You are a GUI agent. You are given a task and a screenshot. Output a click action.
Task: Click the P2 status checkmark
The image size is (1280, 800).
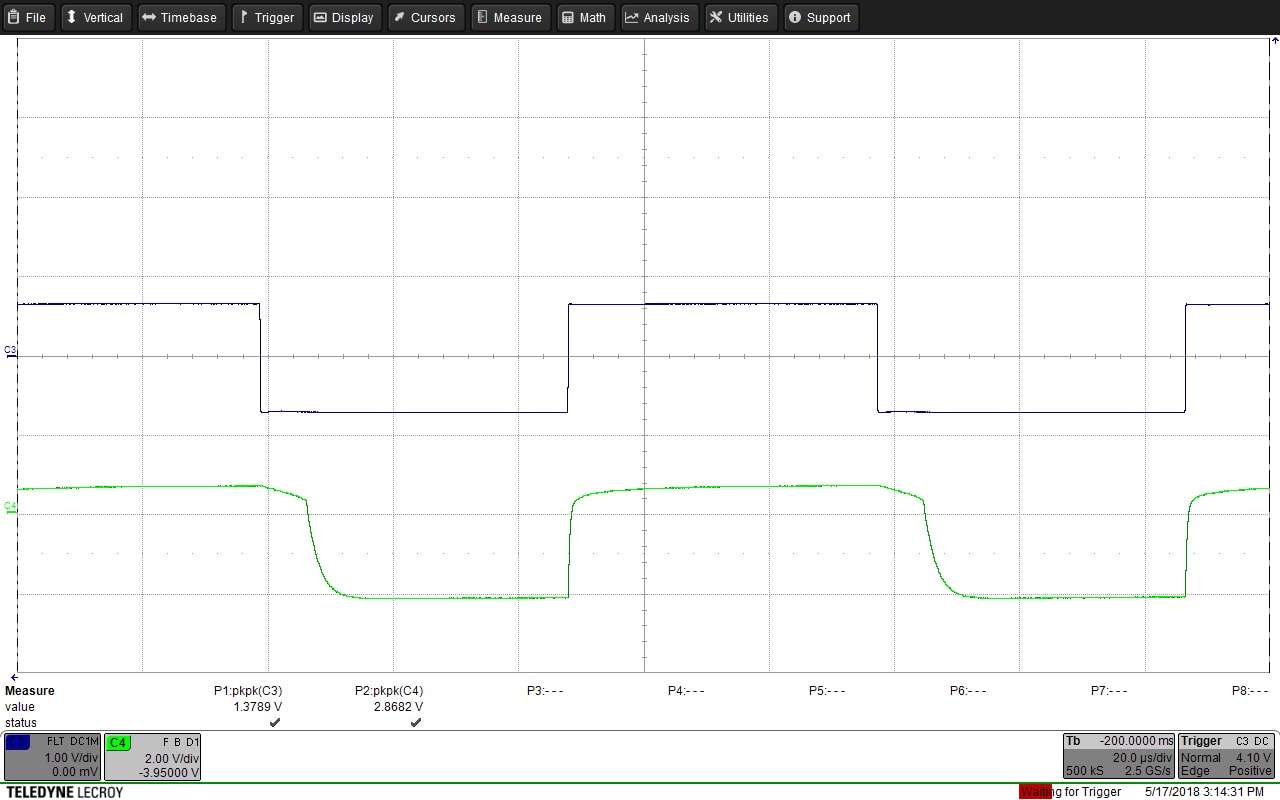pos(416,722)
